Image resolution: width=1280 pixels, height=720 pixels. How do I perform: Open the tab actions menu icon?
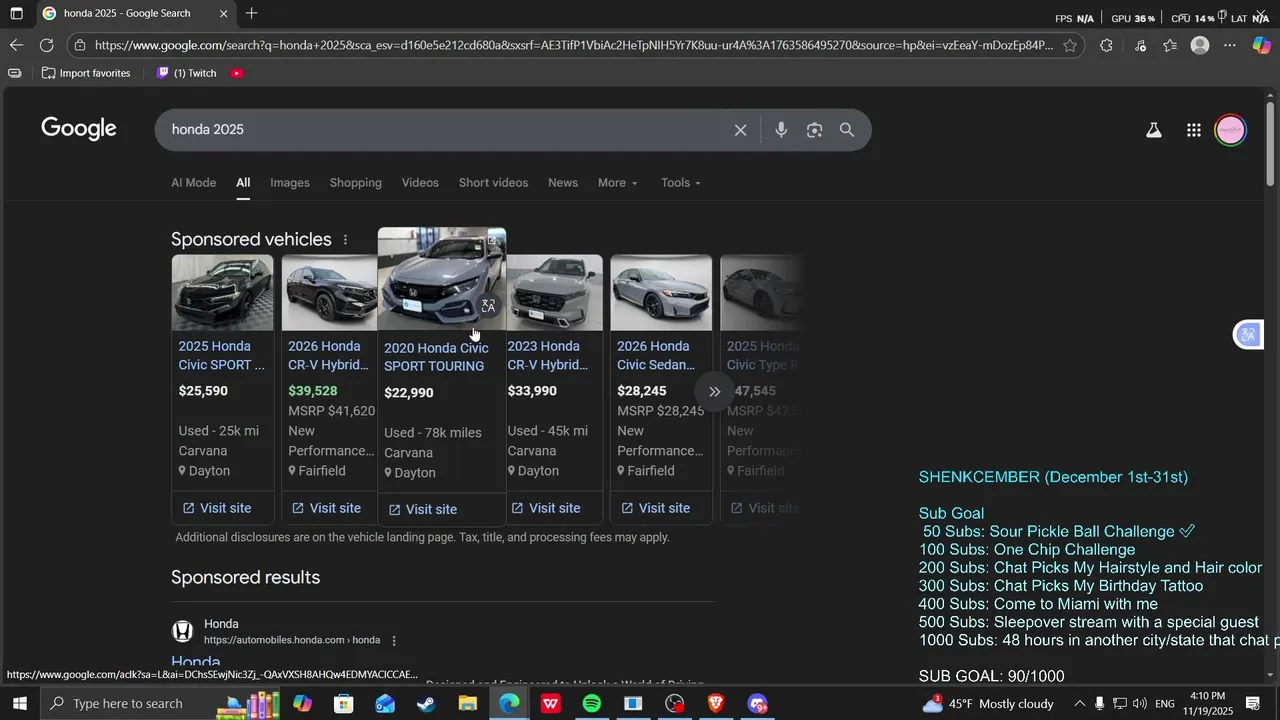[x=16, y=14]
